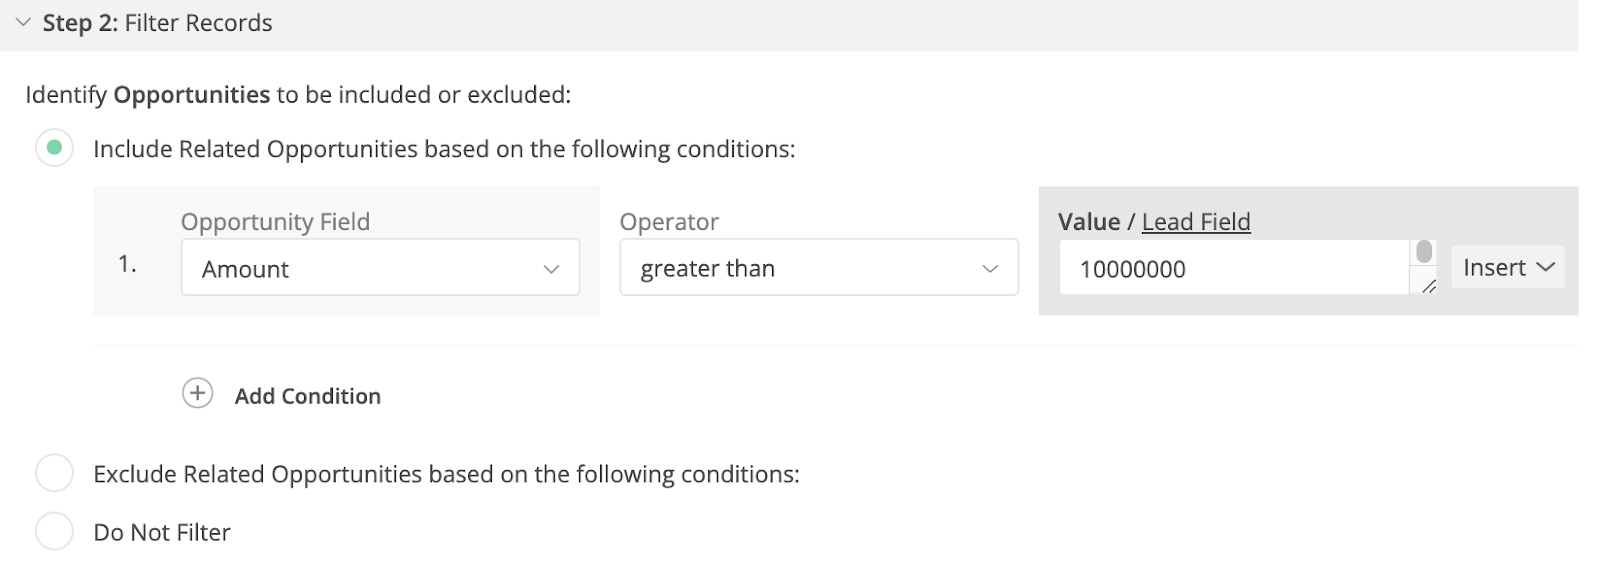Click the chevron arrow in the Amount dropdown
Image resolution: width=1600 pixels, height=565 pixels.
click(551, 269)
